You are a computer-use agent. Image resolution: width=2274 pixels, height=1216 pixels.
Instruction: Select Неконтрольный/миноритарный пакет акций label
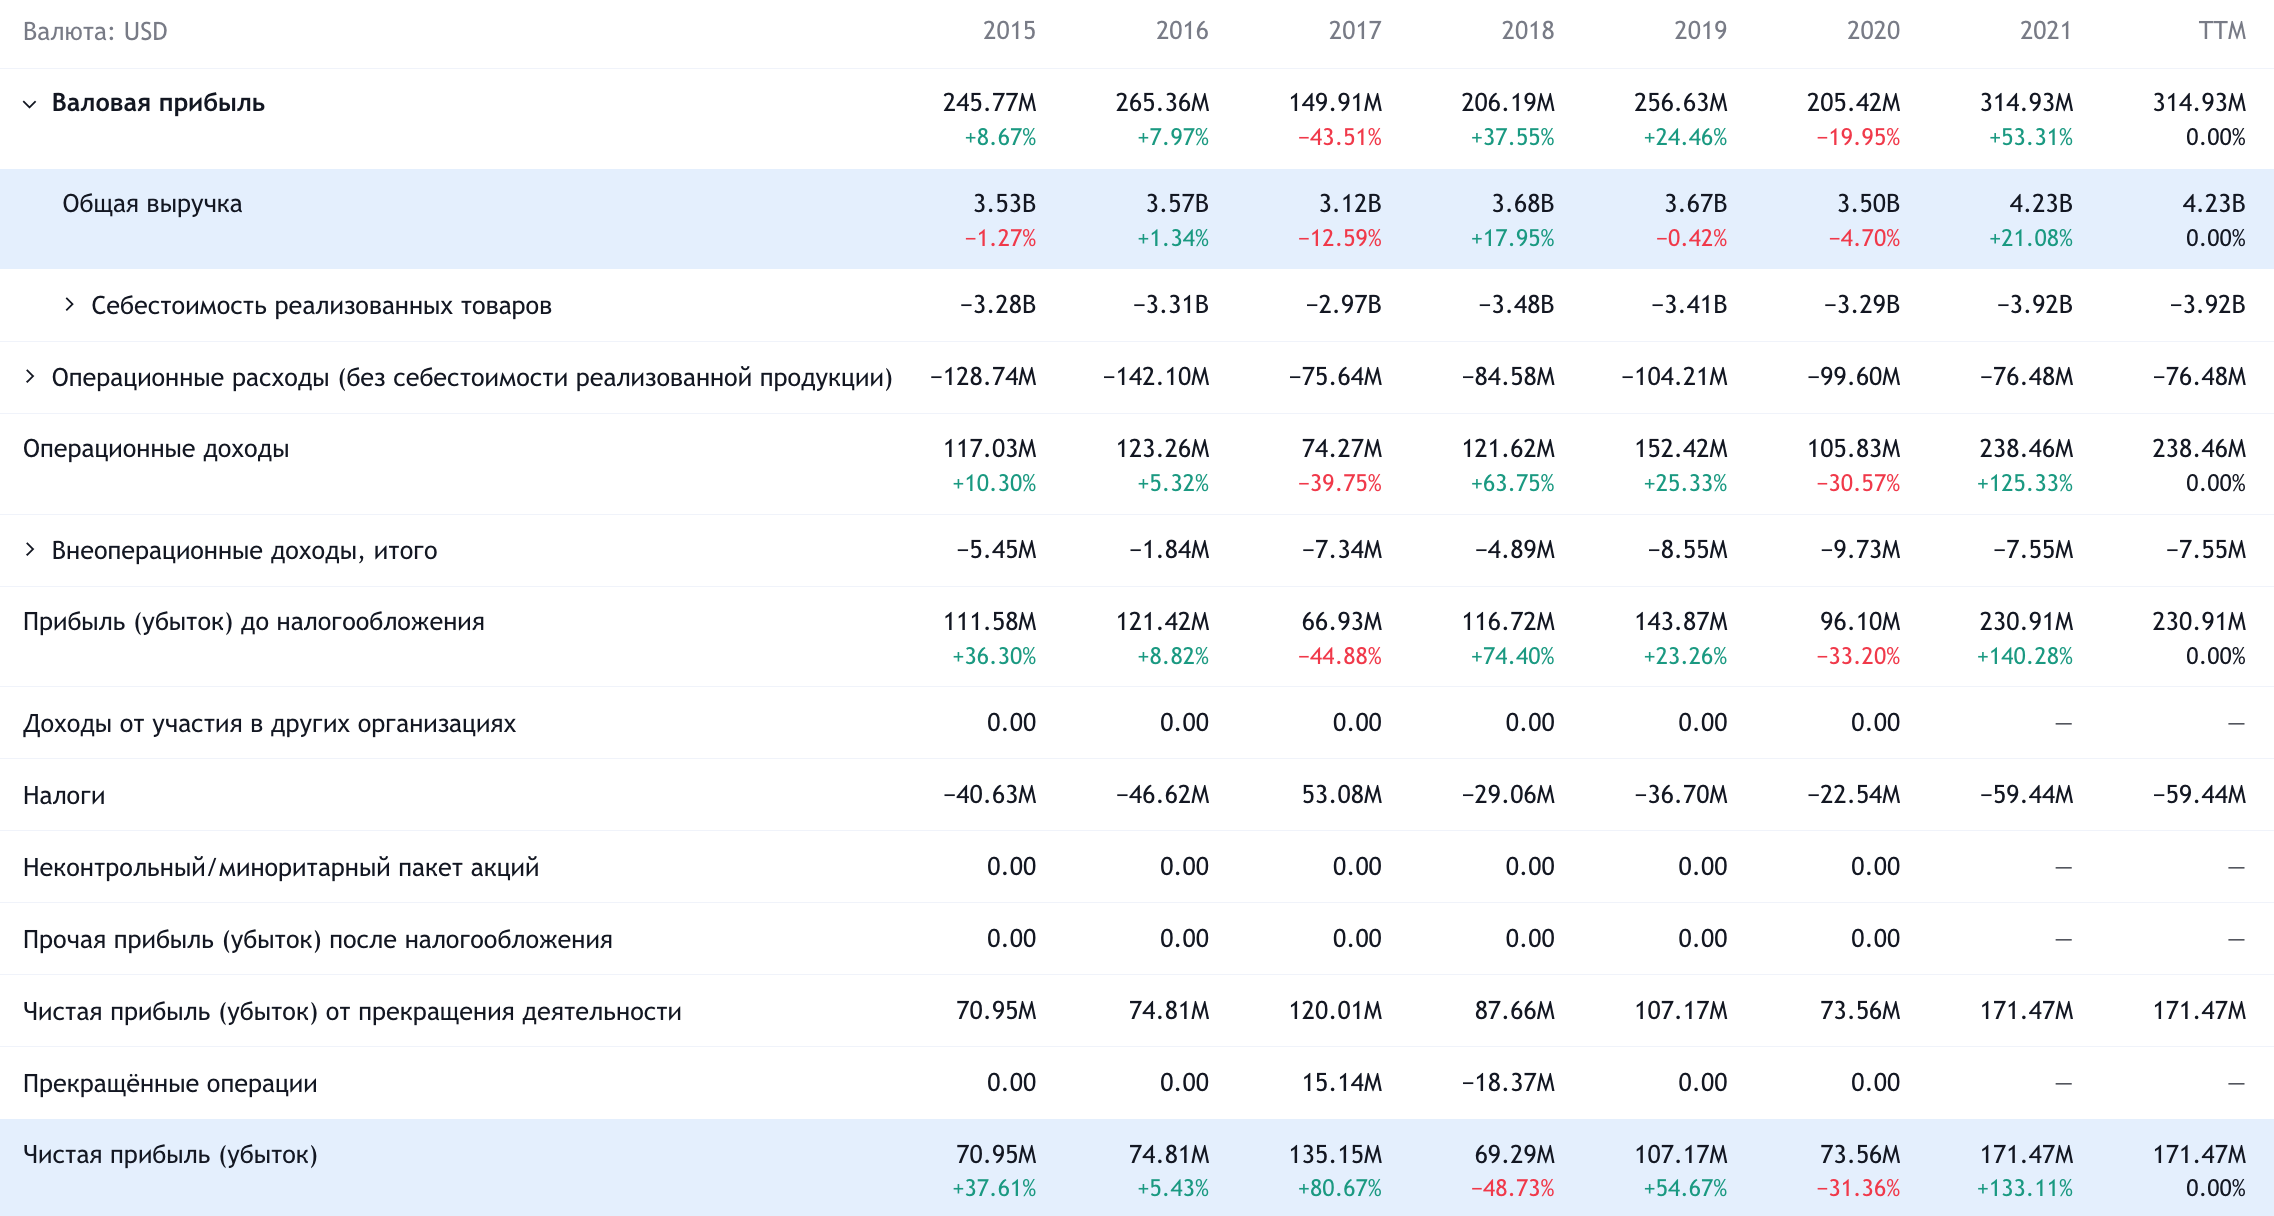281,868
